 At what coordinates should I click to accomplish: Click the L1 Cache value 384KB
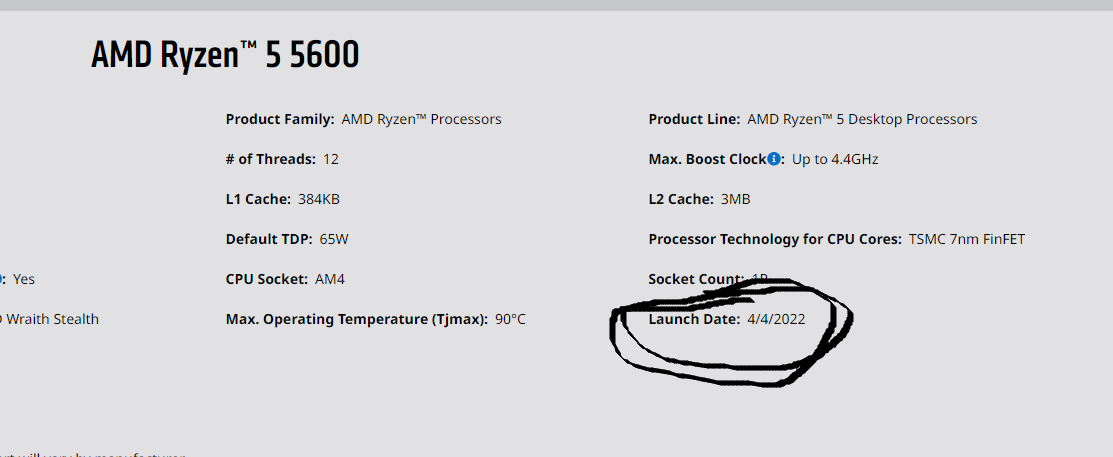click(319, 199)
